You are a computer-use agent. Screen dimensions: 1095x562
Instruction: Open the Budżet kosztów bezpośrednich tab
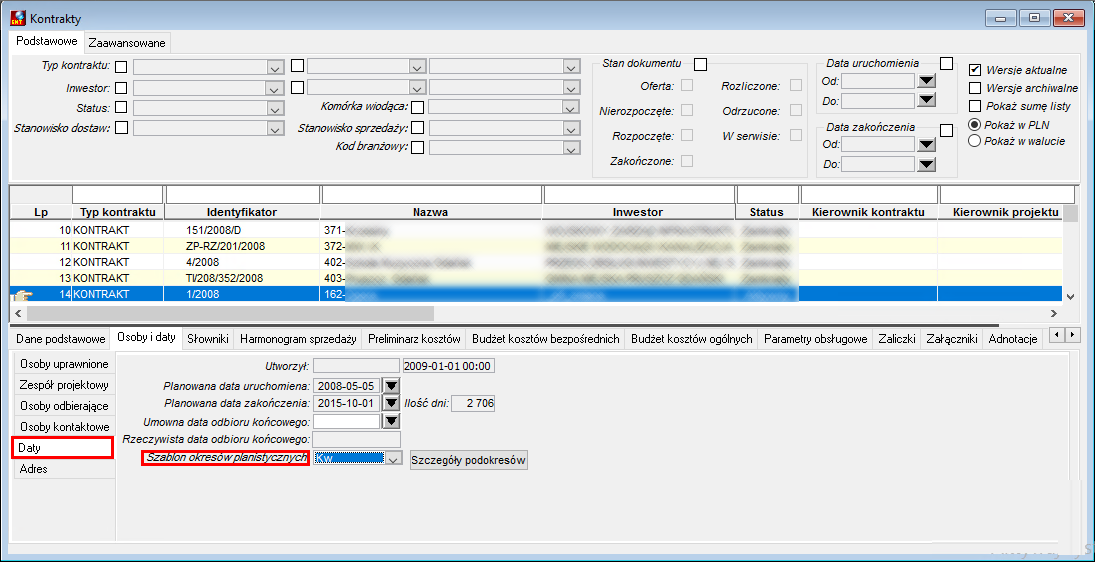pos(545,339)
